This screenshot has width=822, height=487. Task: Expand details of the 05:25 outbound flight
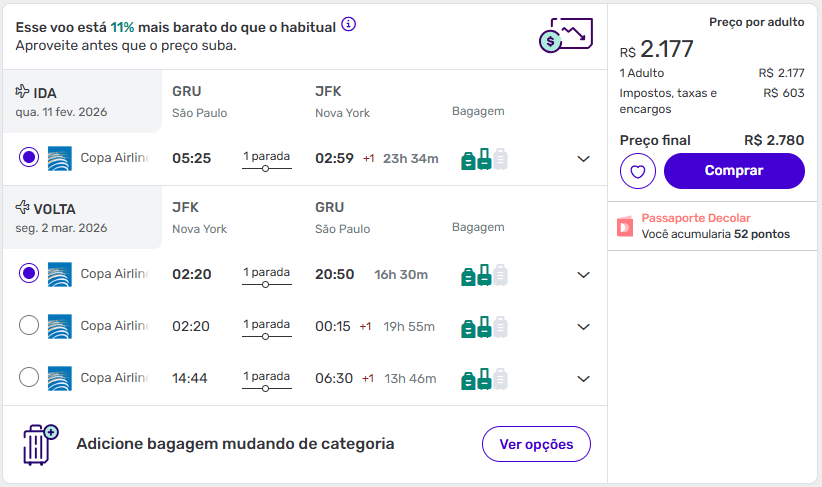point(584,159)
